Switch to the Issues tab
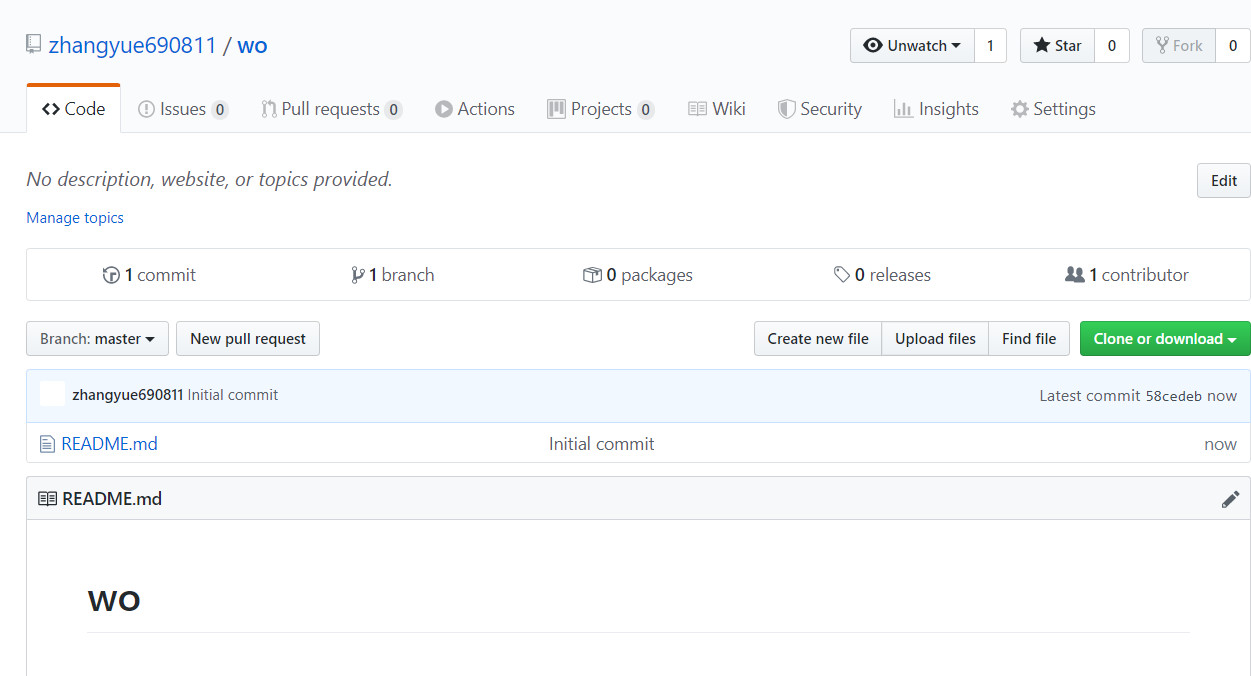Screen dimensions: 1251x676 click(x=183, y=109)
